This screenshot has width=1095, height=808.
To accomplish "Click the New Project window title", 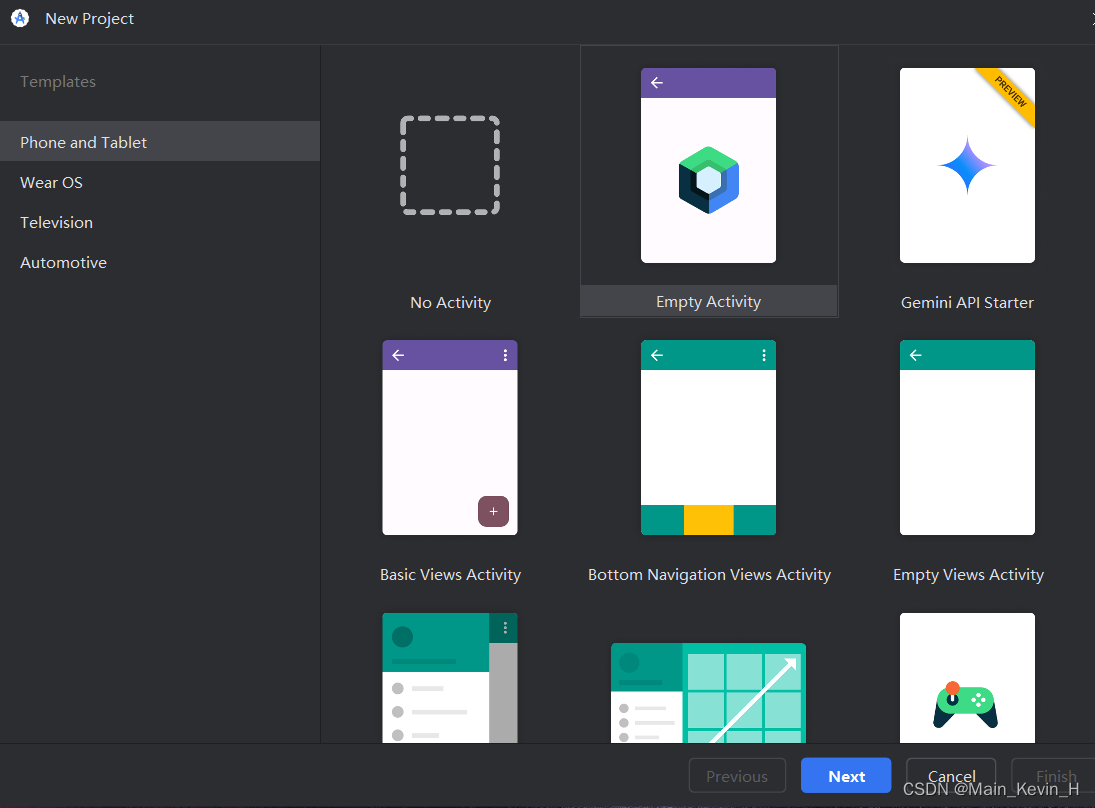I will [x=89, y=19].
